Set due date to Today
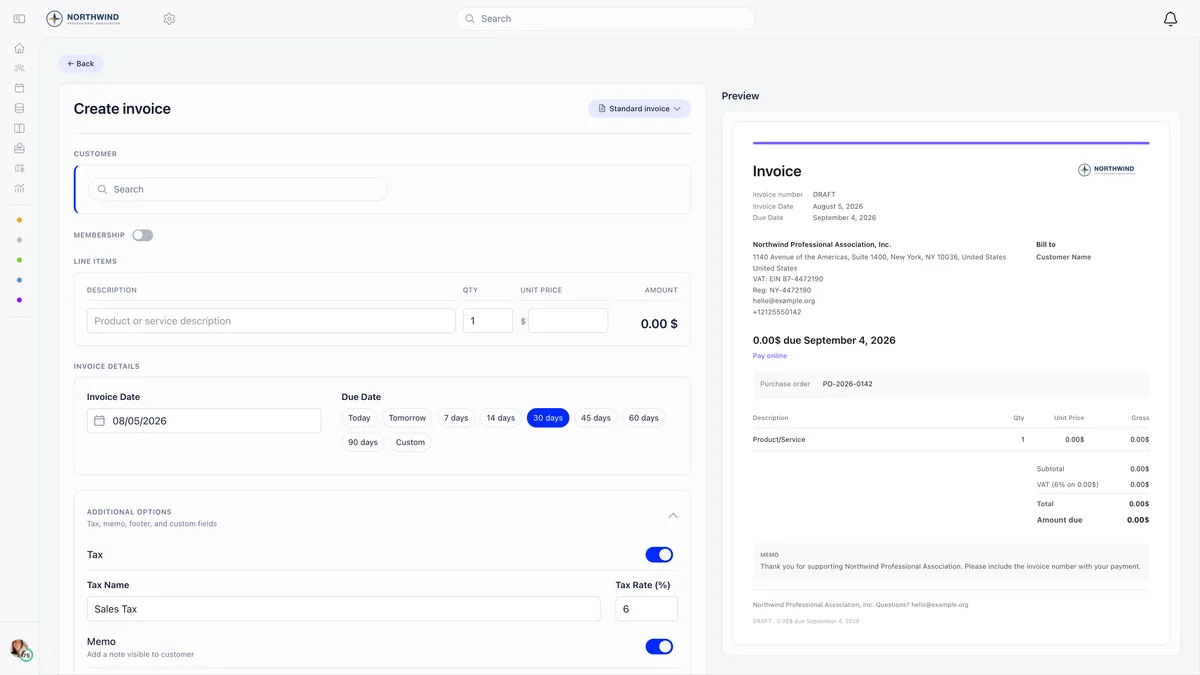 tap(359, 418)
